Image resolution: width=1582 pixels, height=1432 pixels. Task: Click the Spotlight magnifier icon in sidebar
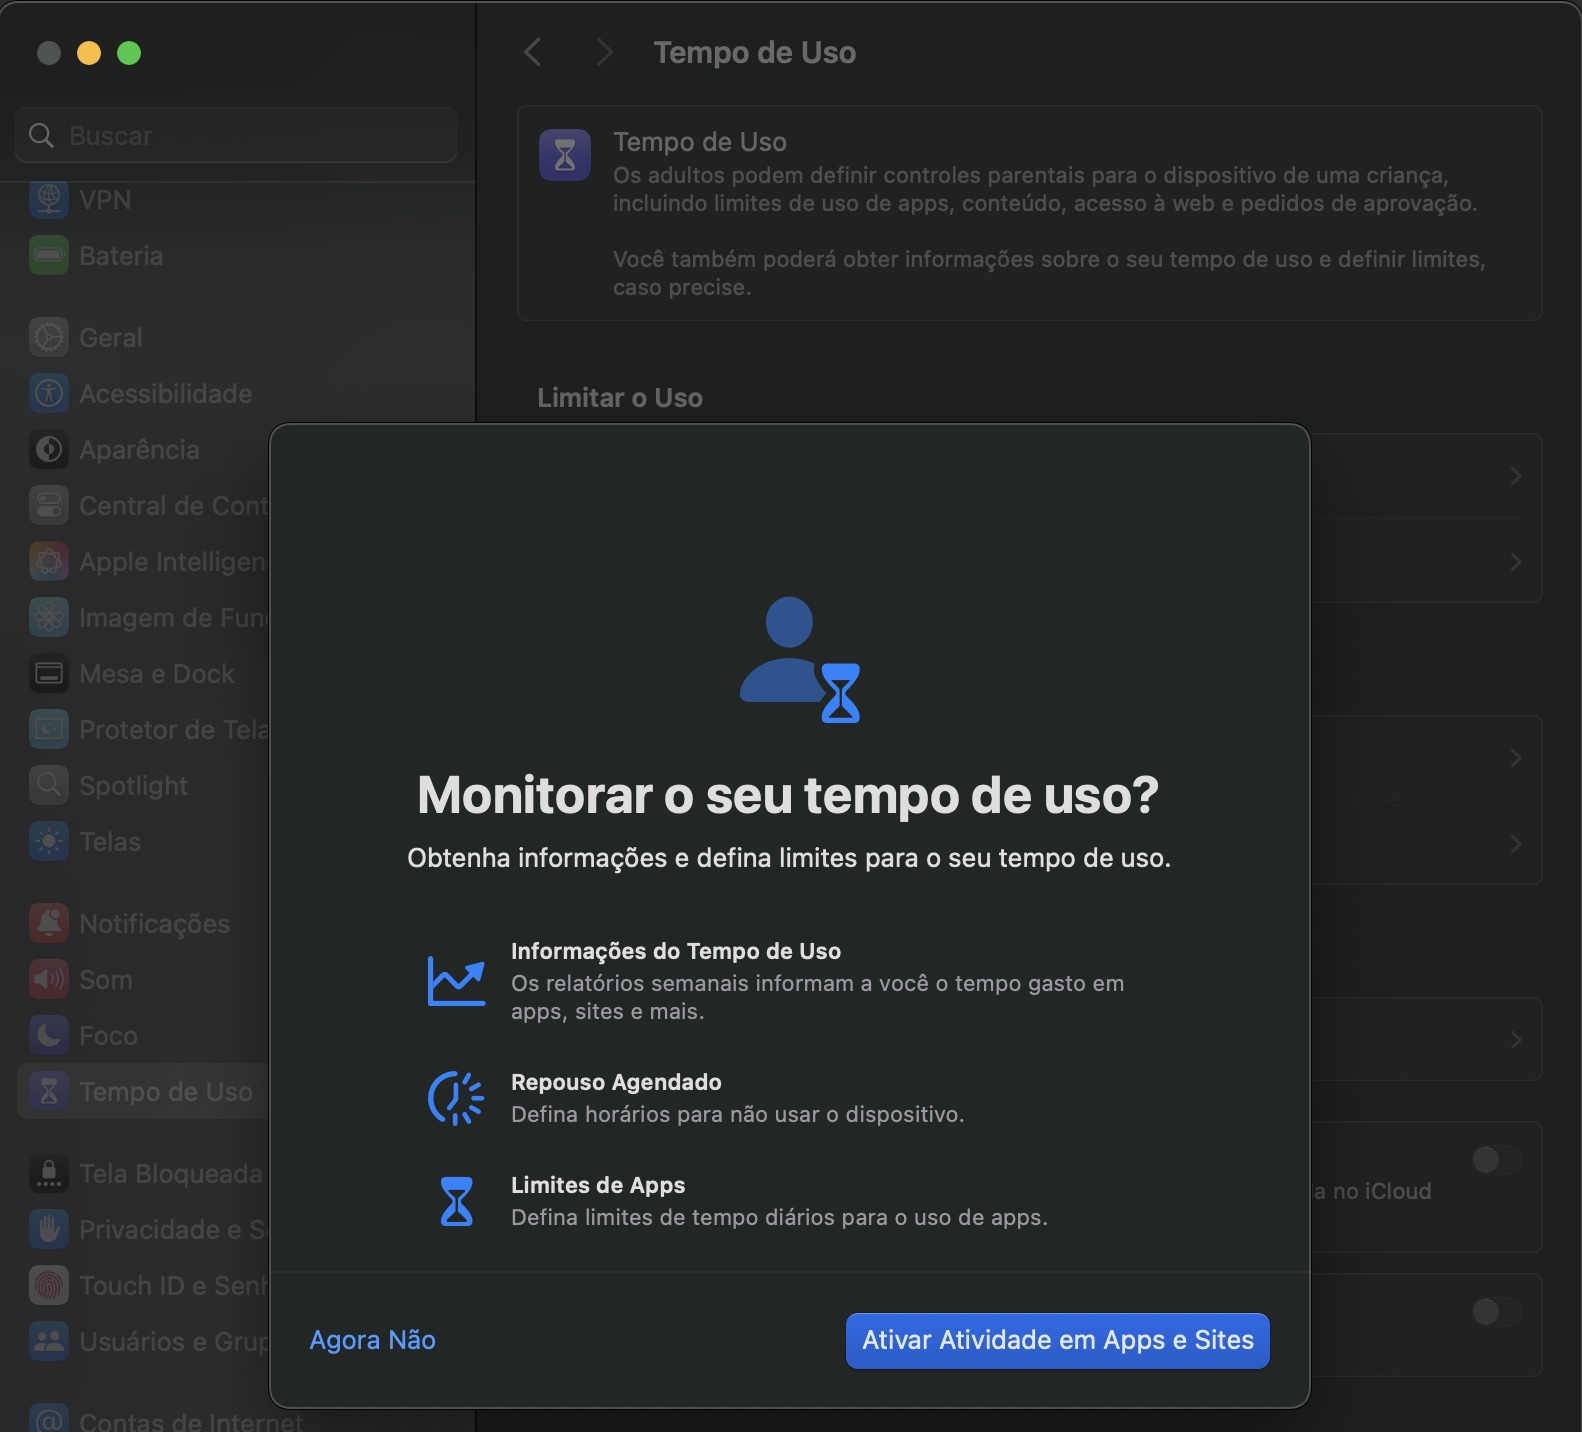coord(49,785)
